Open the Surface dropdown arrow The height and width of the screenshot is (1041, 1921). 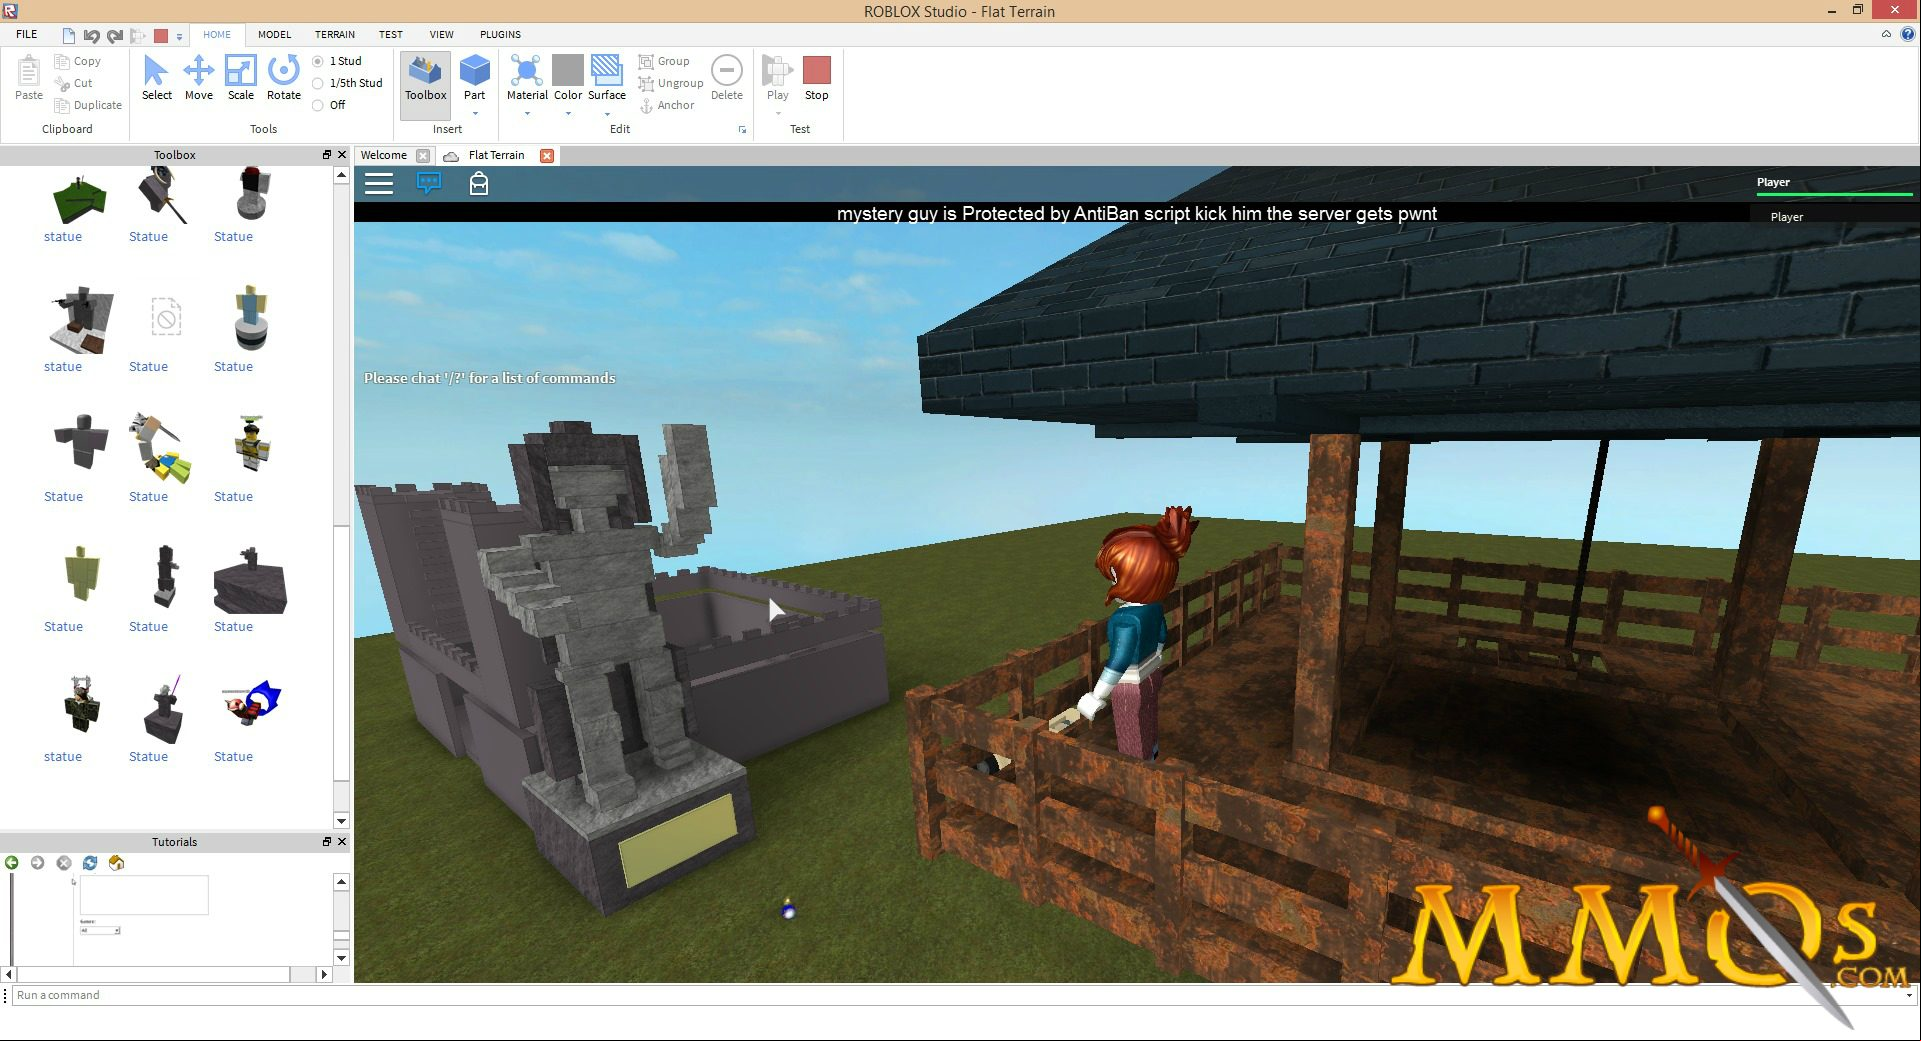tap(606, 113)
